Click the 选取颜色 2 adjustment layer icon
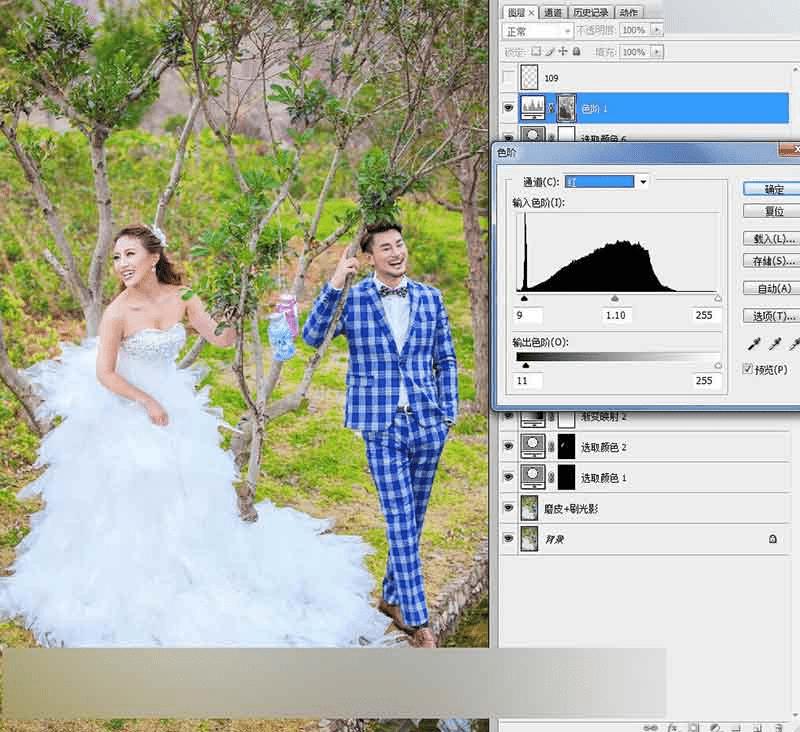This screenshot has height=732, width=800. (531, 446)
